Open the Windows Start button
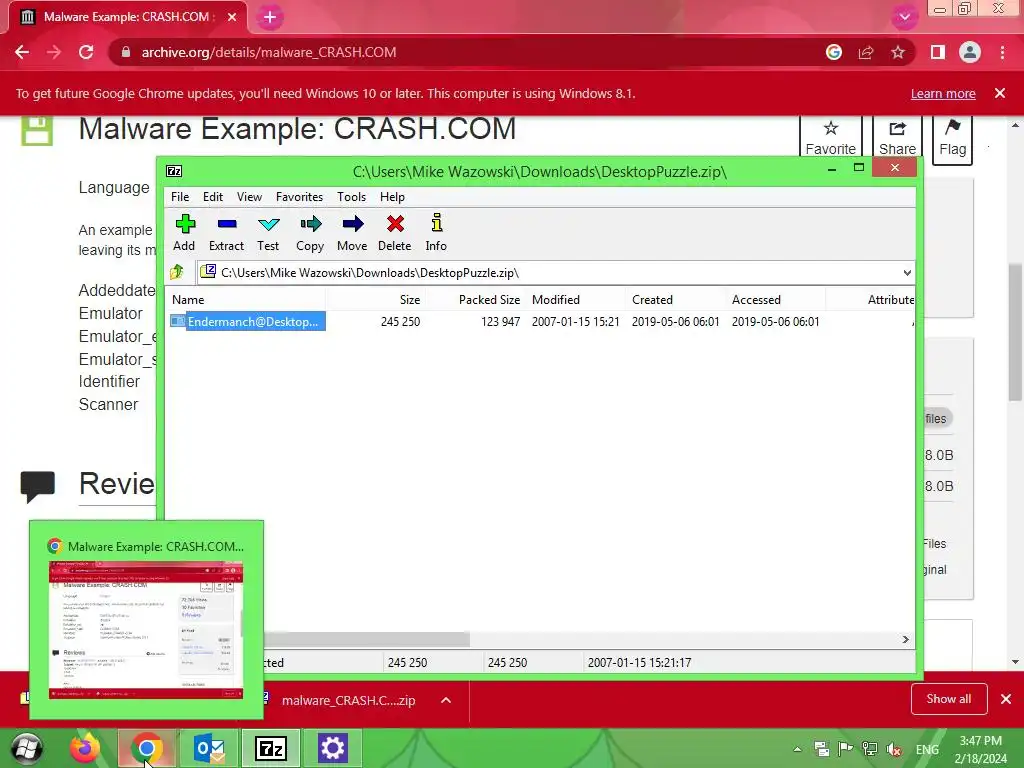The height and width of the screenshot is (768, 1024). point(27,748)
